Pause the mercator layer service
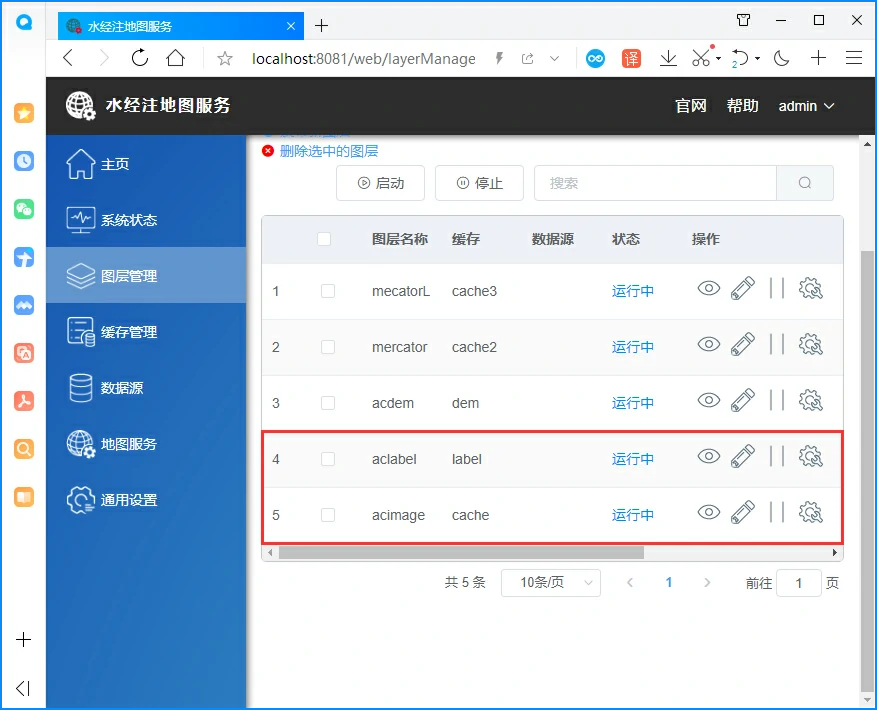Image resolution: width=877 pixels, height=710 pixels. 777,345
